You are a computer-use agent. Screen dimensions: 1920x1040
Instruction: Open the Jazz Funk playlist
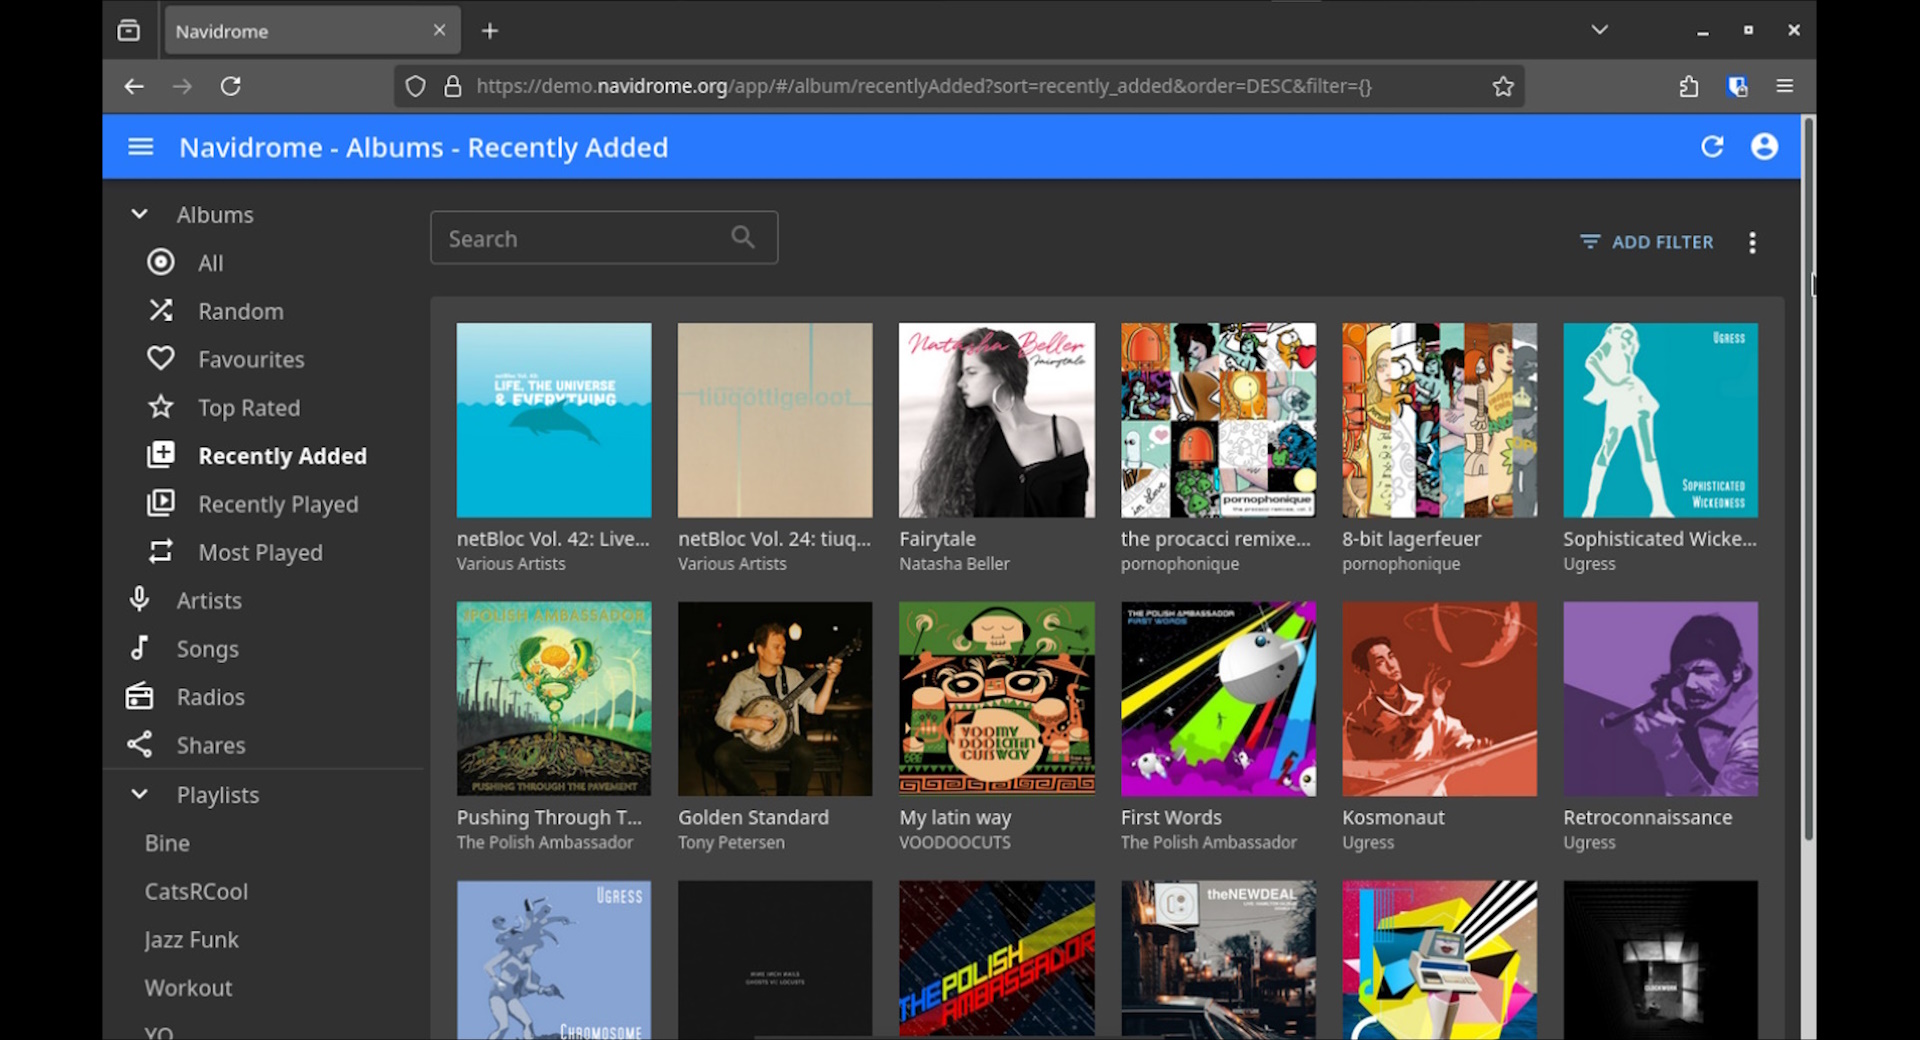[191, 940]
